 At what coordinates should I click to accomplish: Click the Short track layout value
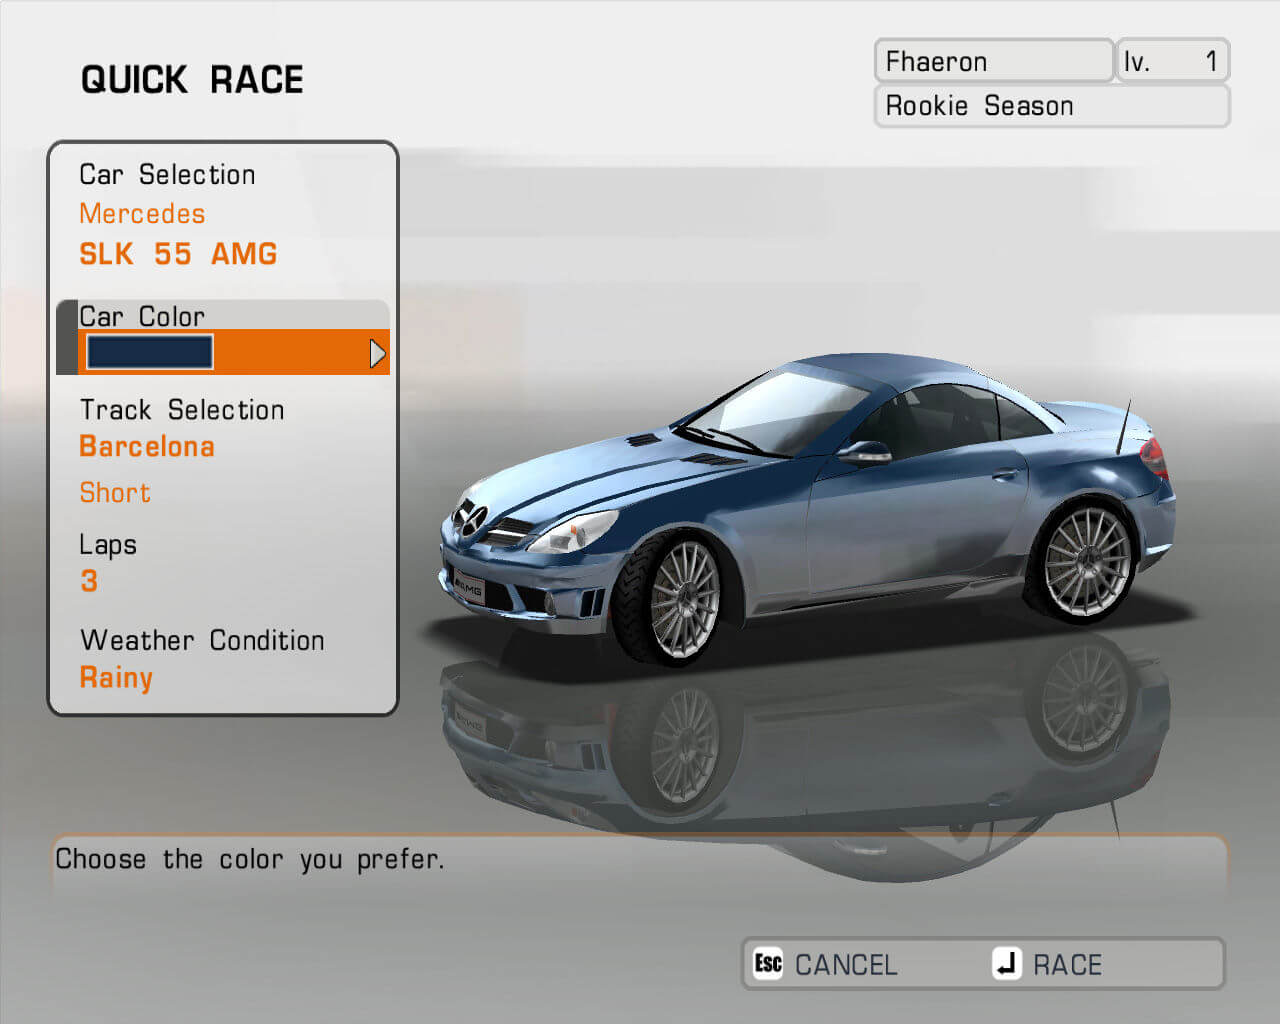(115, 492)
